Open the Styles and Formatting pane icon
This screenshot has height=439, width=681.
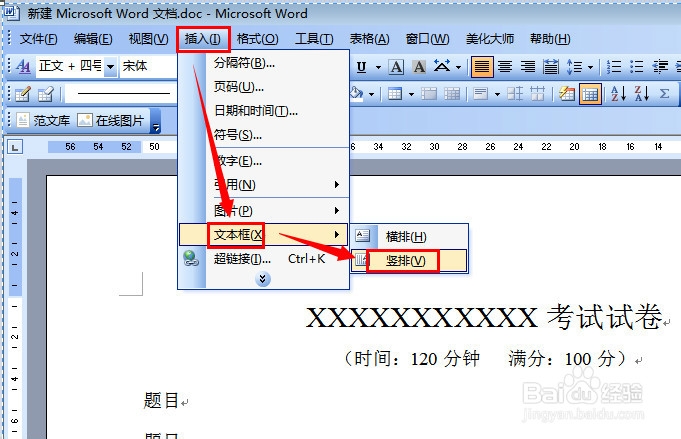click(x=23, y=67)
